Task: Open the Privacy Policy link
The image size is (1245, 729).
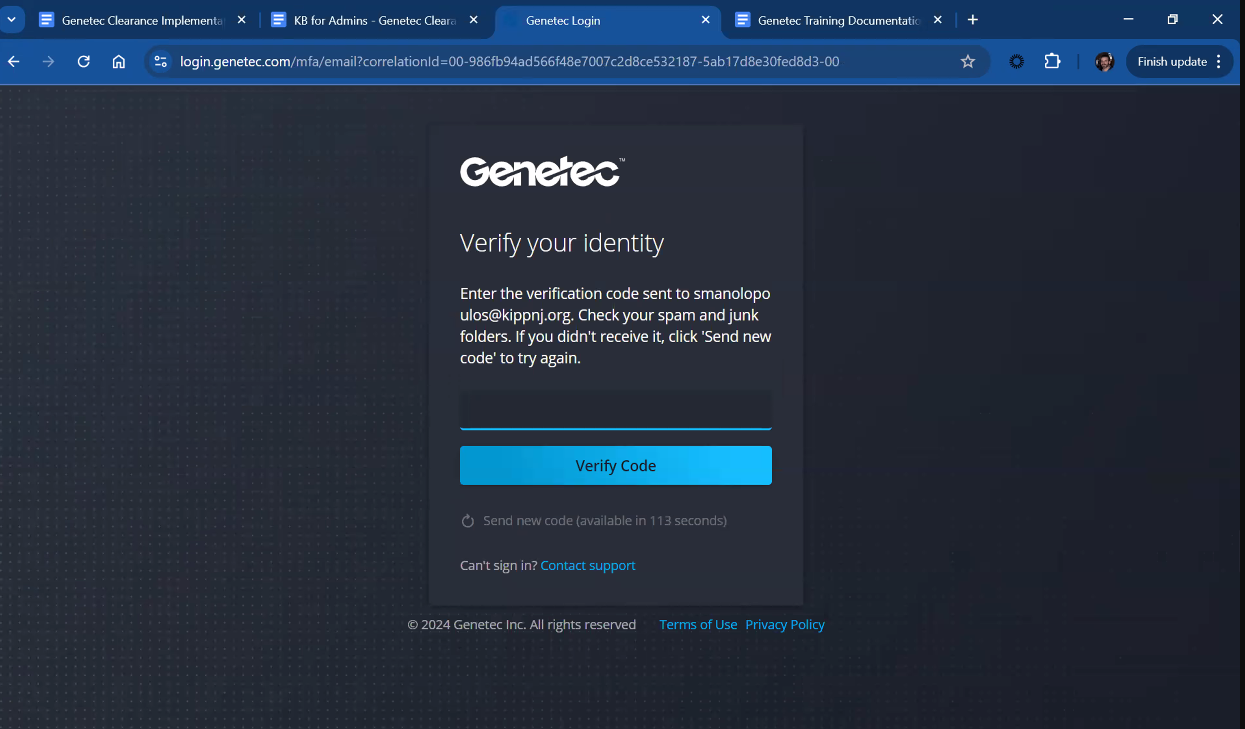Action: tap(785, 625)
